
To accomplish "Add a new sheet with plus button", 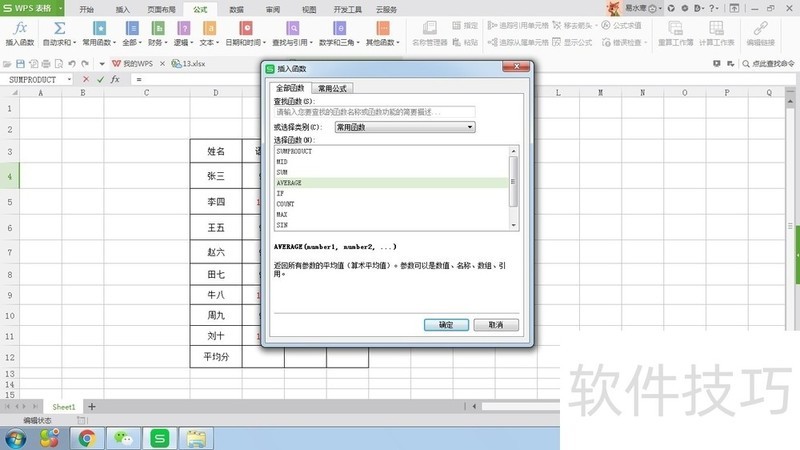I will (92, 407).
